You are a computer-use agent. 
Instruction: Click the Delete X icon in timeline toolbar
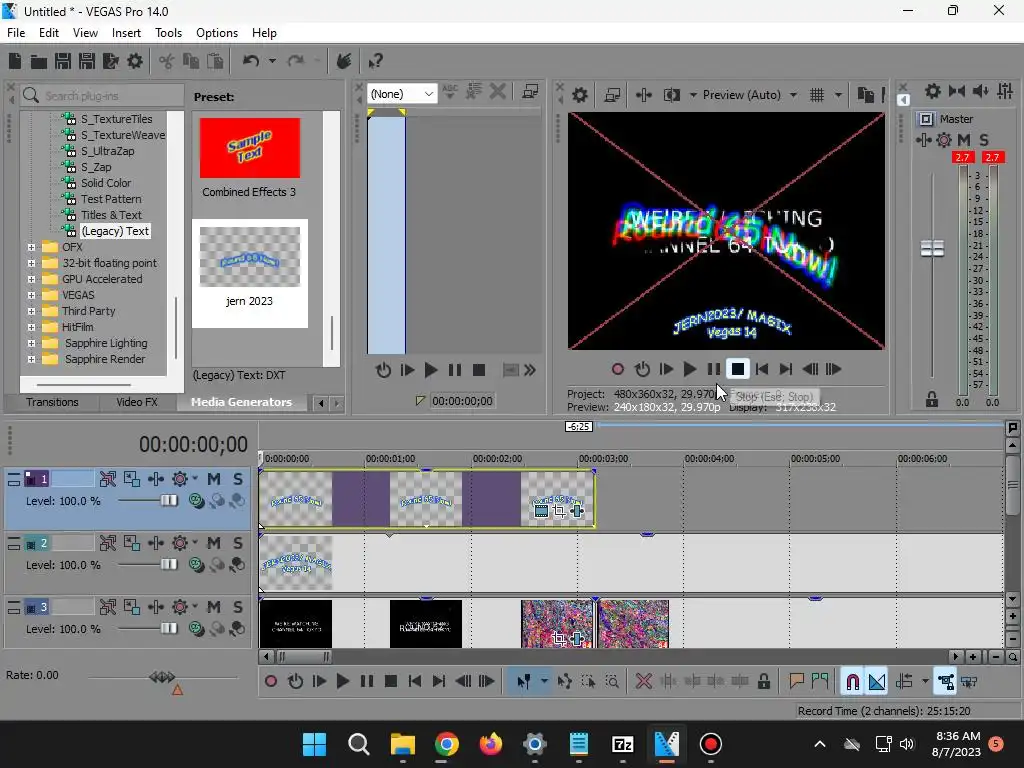tap(644, 682)
